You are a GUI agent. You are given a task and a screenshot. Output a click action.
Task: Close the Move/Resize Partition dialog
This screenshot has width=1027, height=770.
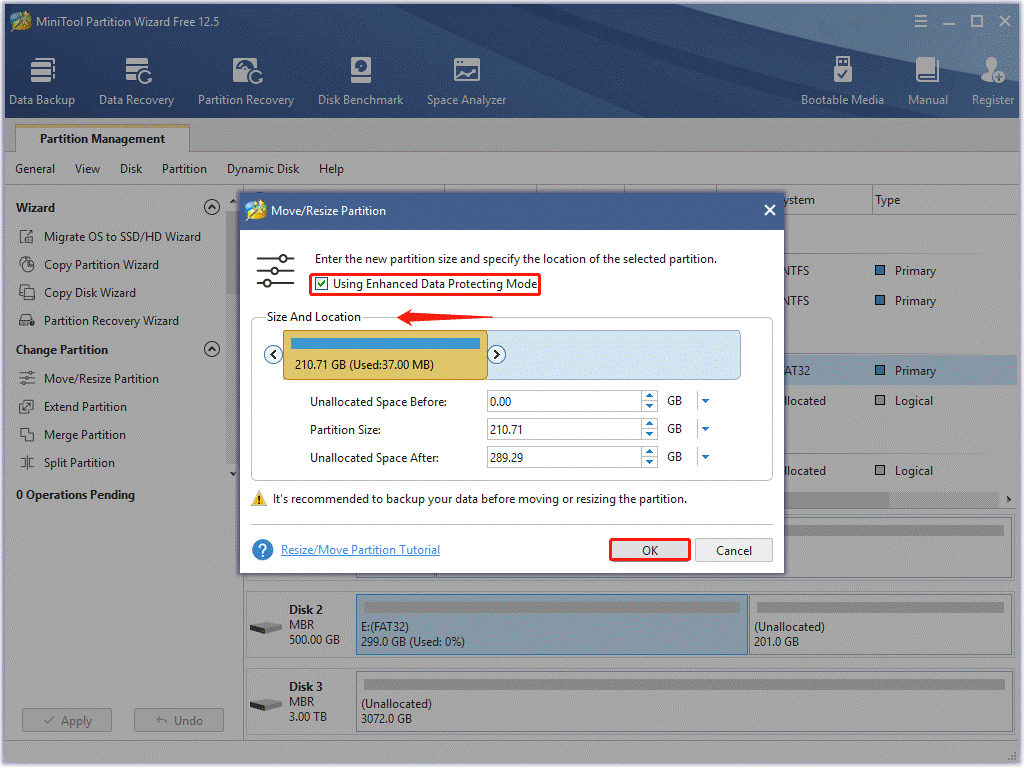point(771,211)
